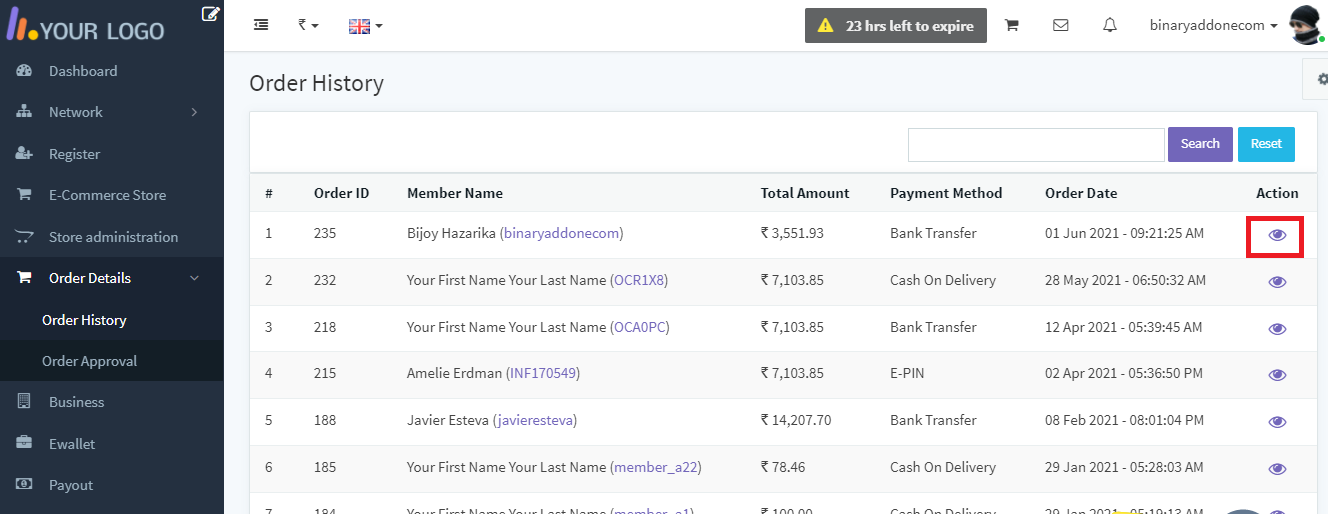Click the purple Search button
1328x514 pixels.
(1200, 144)
